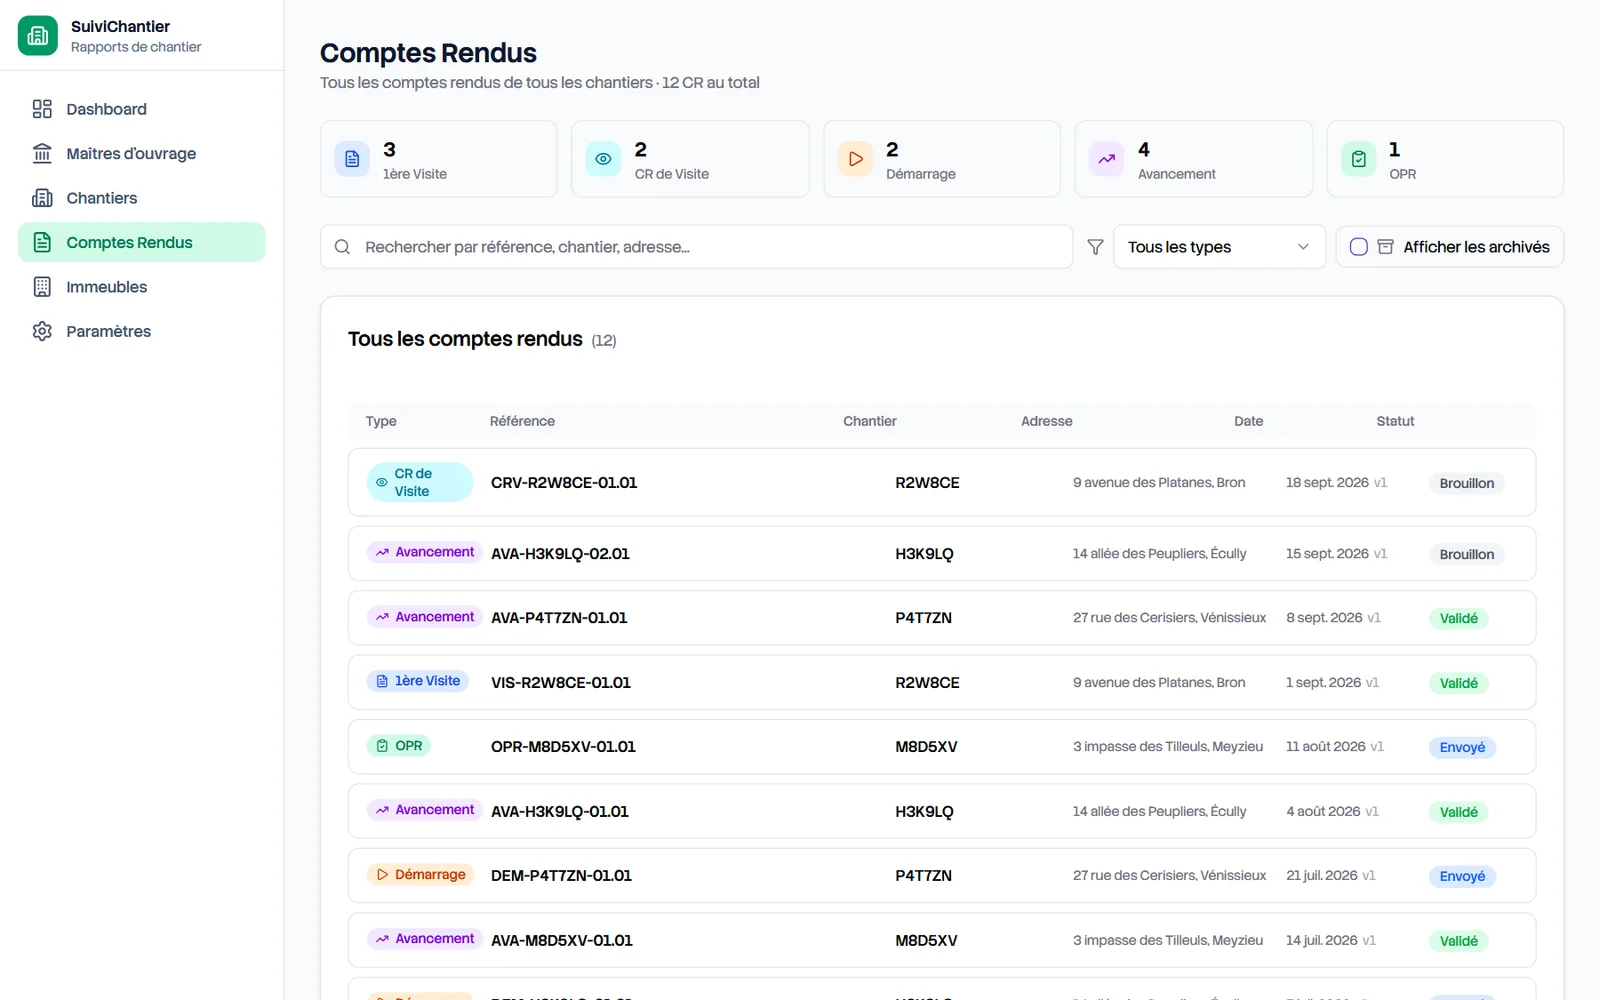
Task: Click the Paramètres gear icon
Action: [x=42, y=331]
